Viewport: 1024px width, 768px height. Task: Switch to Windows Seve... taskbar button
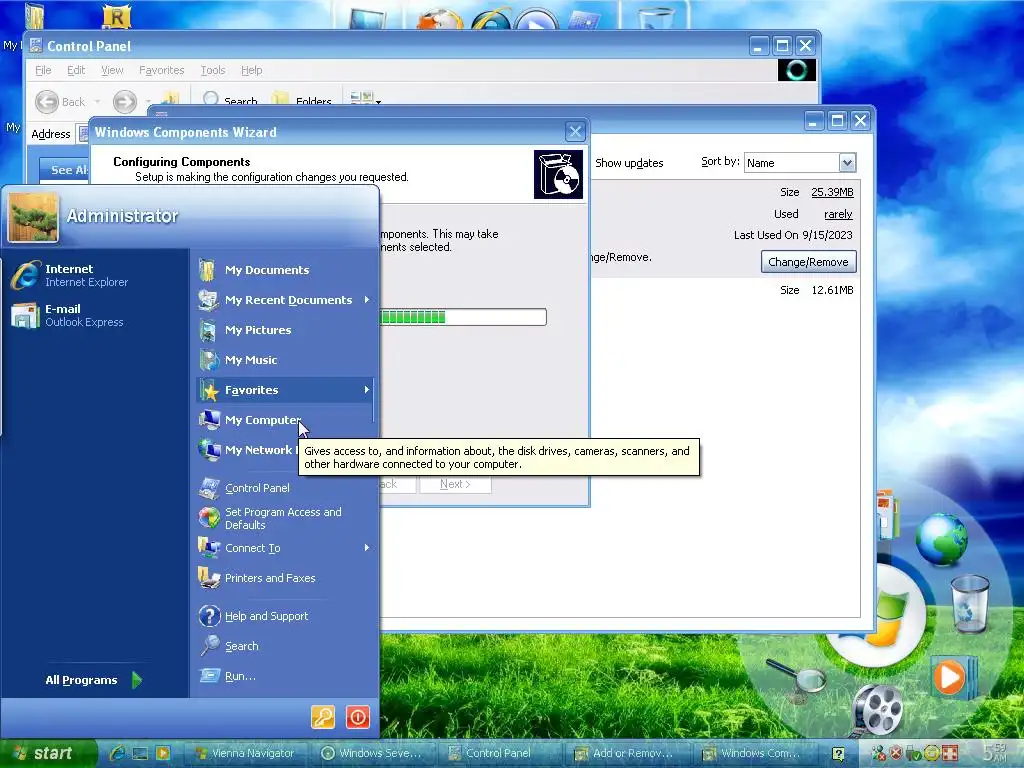[x=372, y=753]
